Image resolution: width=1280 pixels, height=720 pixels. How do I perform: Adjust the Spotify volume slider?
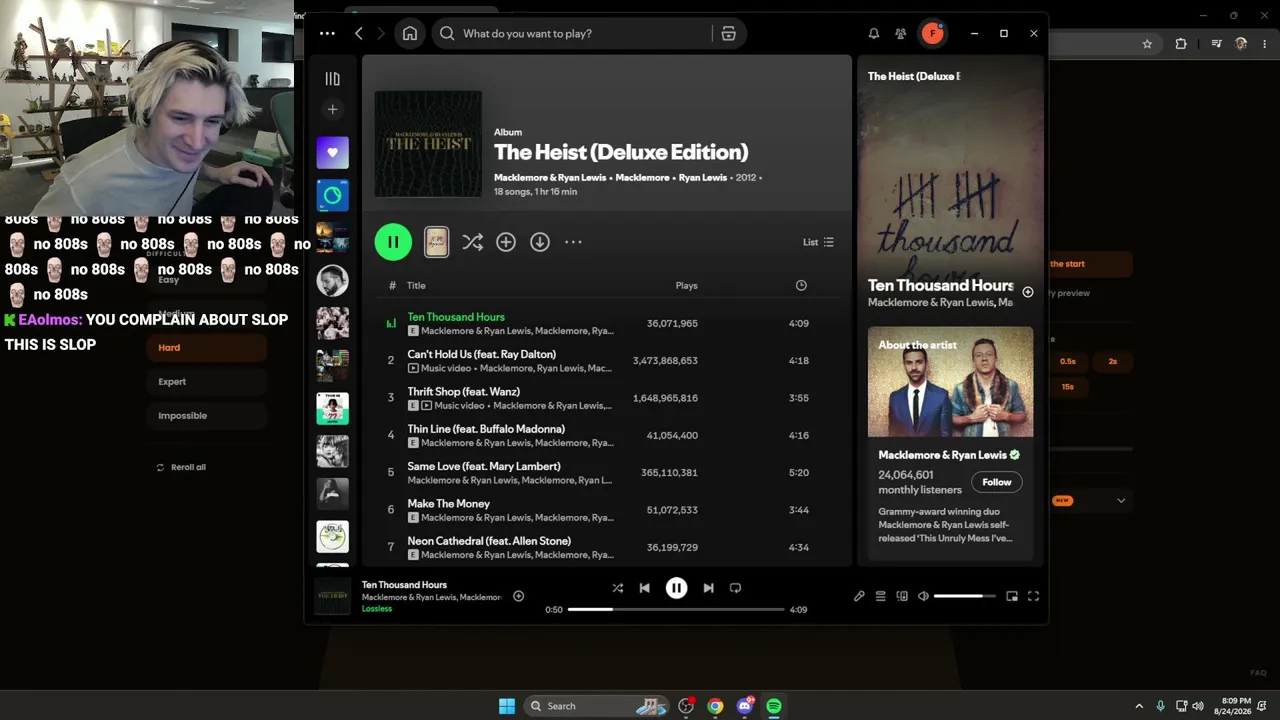pos(964,596)
